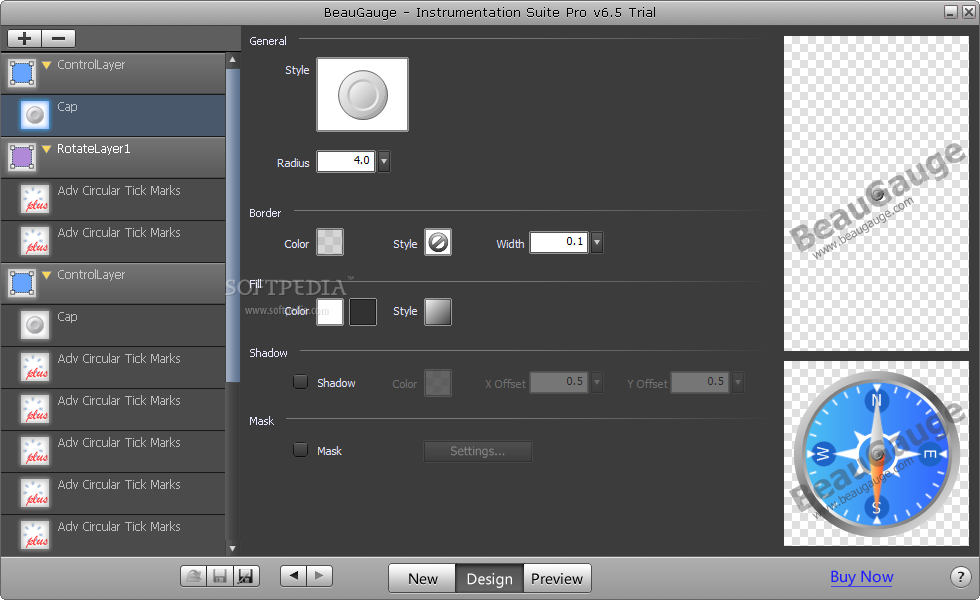Select the last visible Adv Circular Tick Marks row
Screen dimensions: 980x600
[113, 535]
